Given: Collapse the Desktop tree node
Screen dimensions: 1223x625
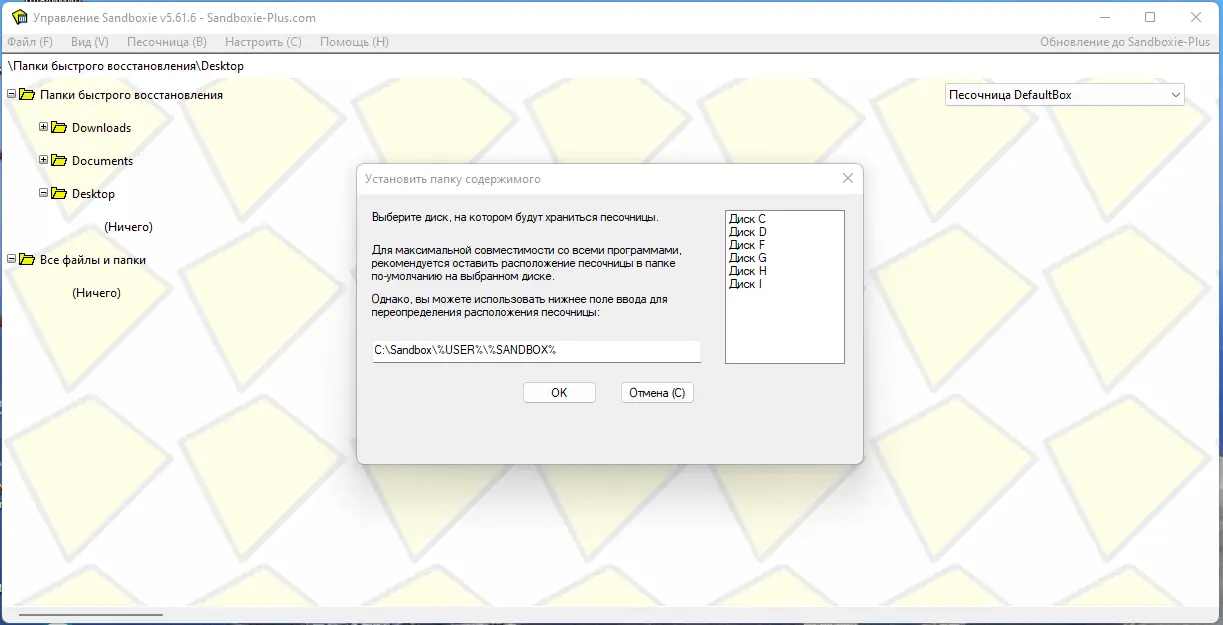Looking at the screenshot, I should pyautogui.click(x=43, y=194).
